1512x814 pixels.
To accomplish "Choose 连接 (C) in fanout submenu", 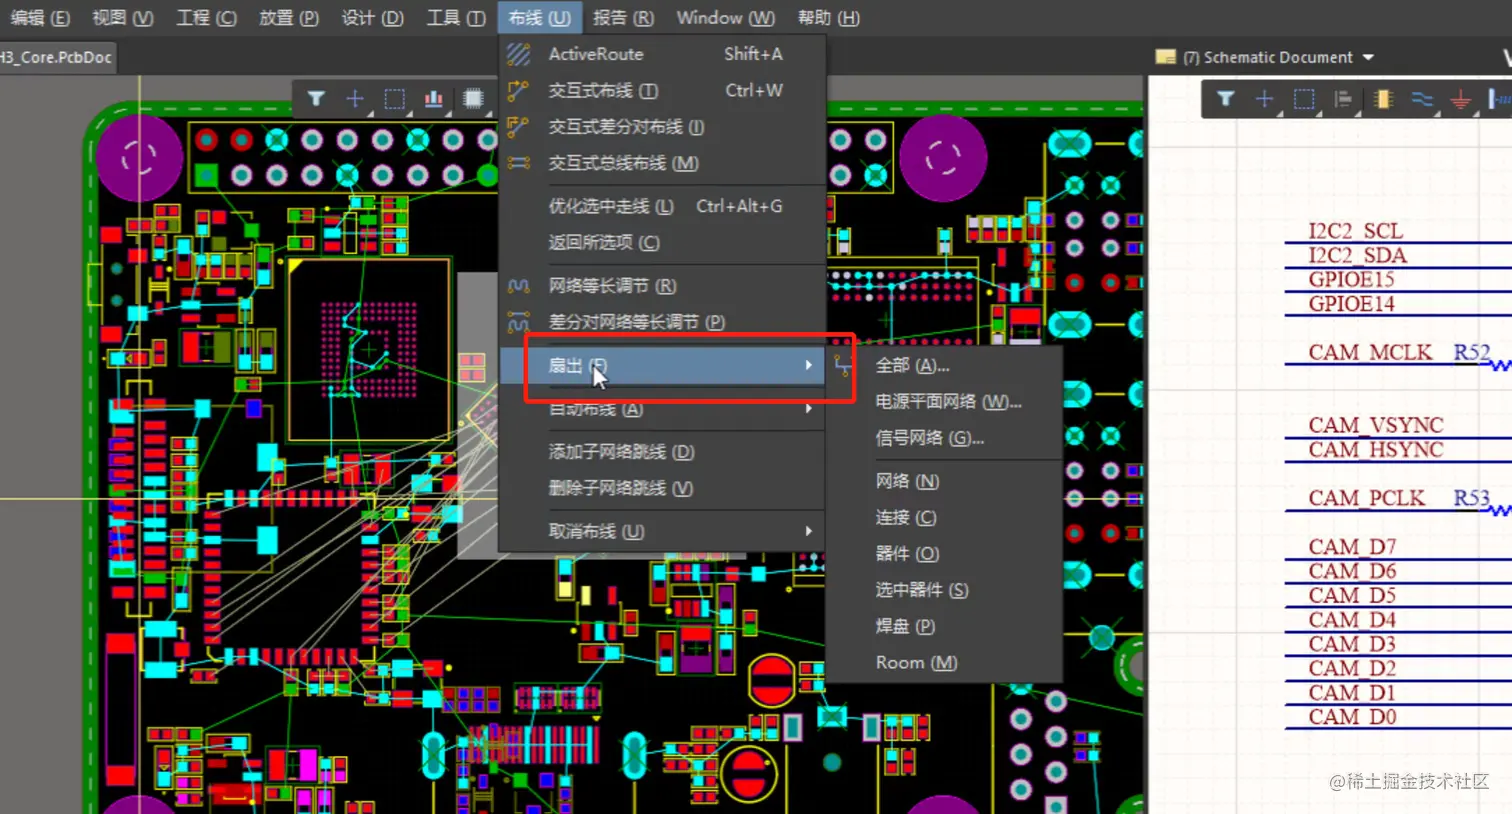I will pos(943,517).
